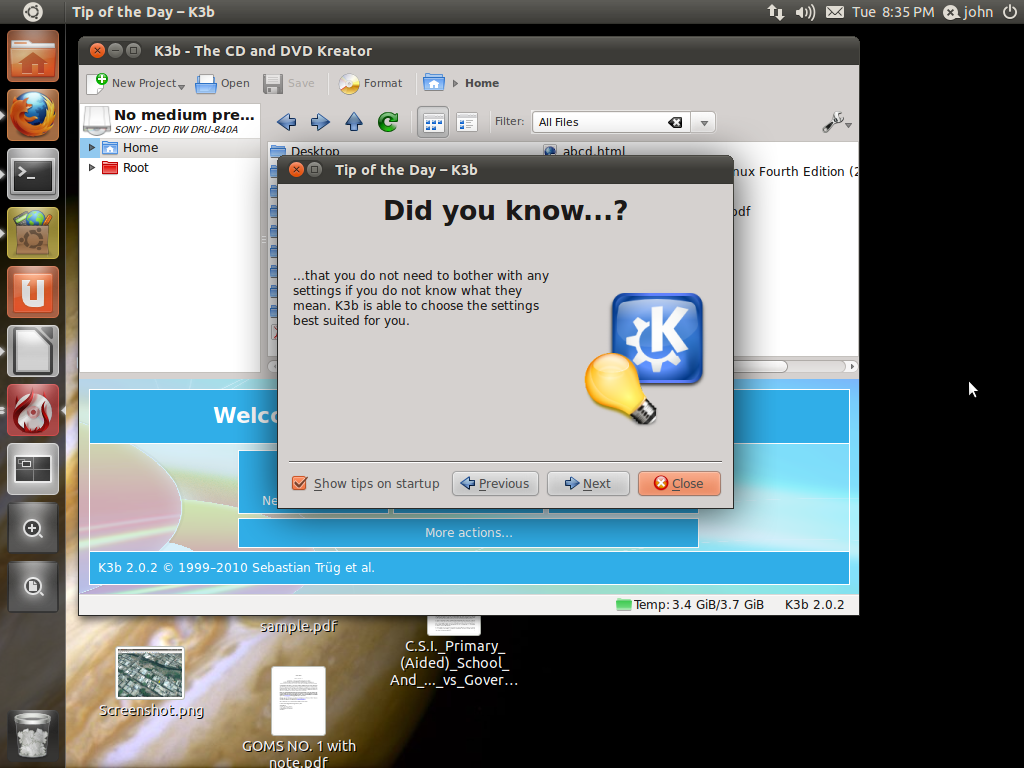Open the Format medium tool
Screen dimensions: 1024x768
click(370, 83)
